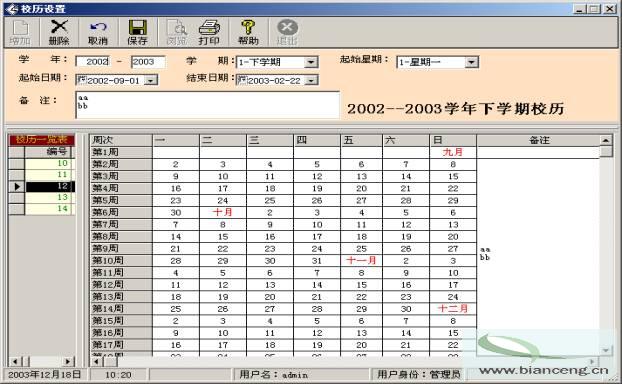Viewport: 622px width, 384px height.
Task: Click the starting year field 2002
Action: pyautogui.click(x=92, y=61)
